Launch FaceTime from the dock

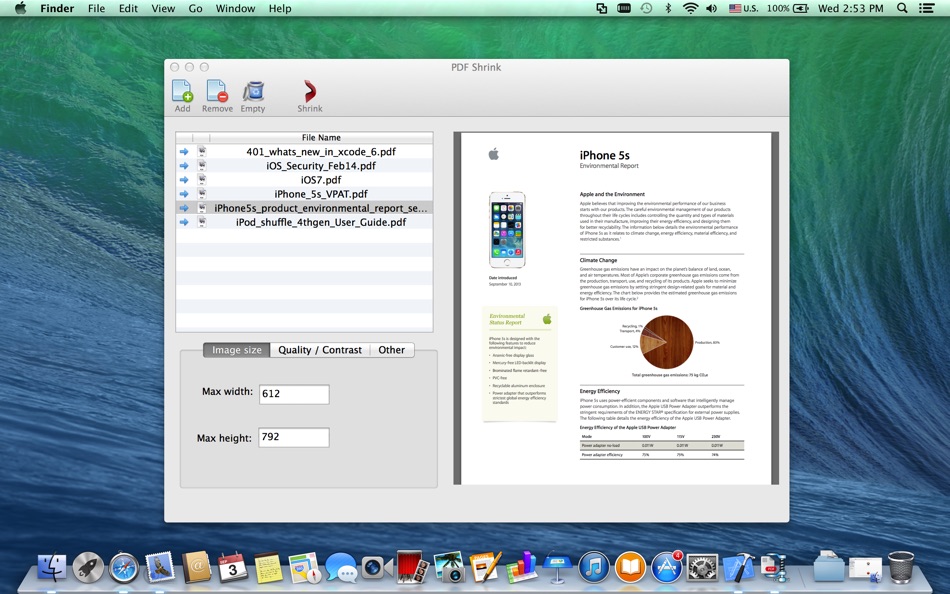376,568
